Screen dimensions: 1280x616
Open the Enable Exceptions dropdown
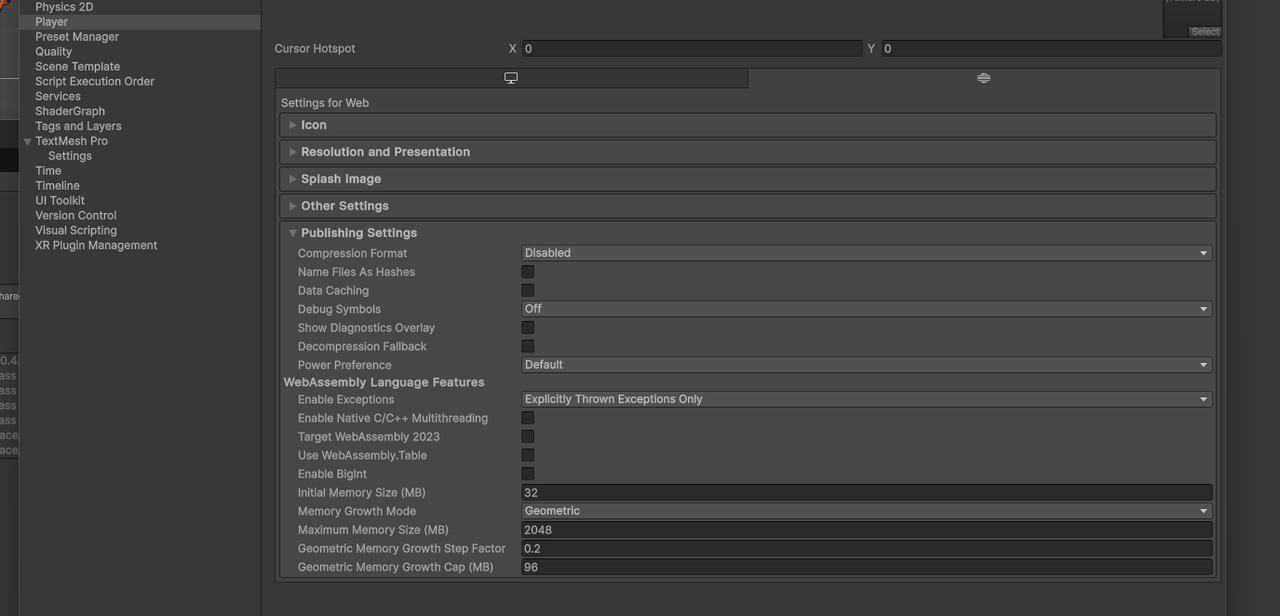(x=866, y=399)
